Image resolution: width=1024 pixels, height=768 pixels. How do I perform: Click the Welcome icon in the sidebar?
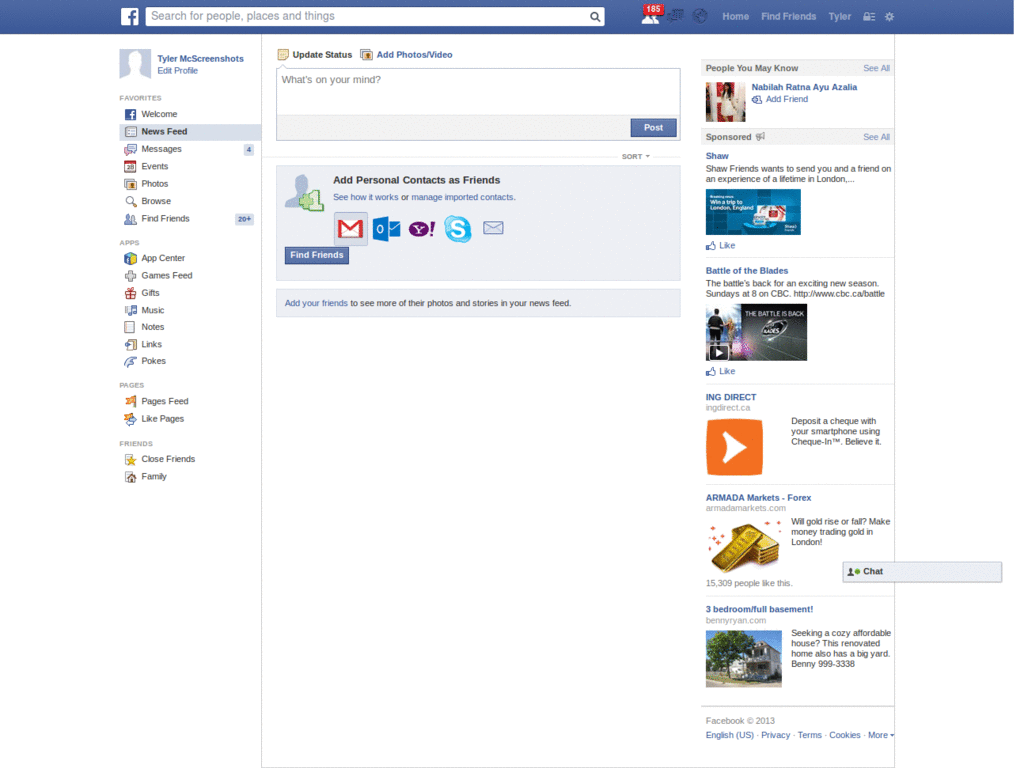click(131, 114)
